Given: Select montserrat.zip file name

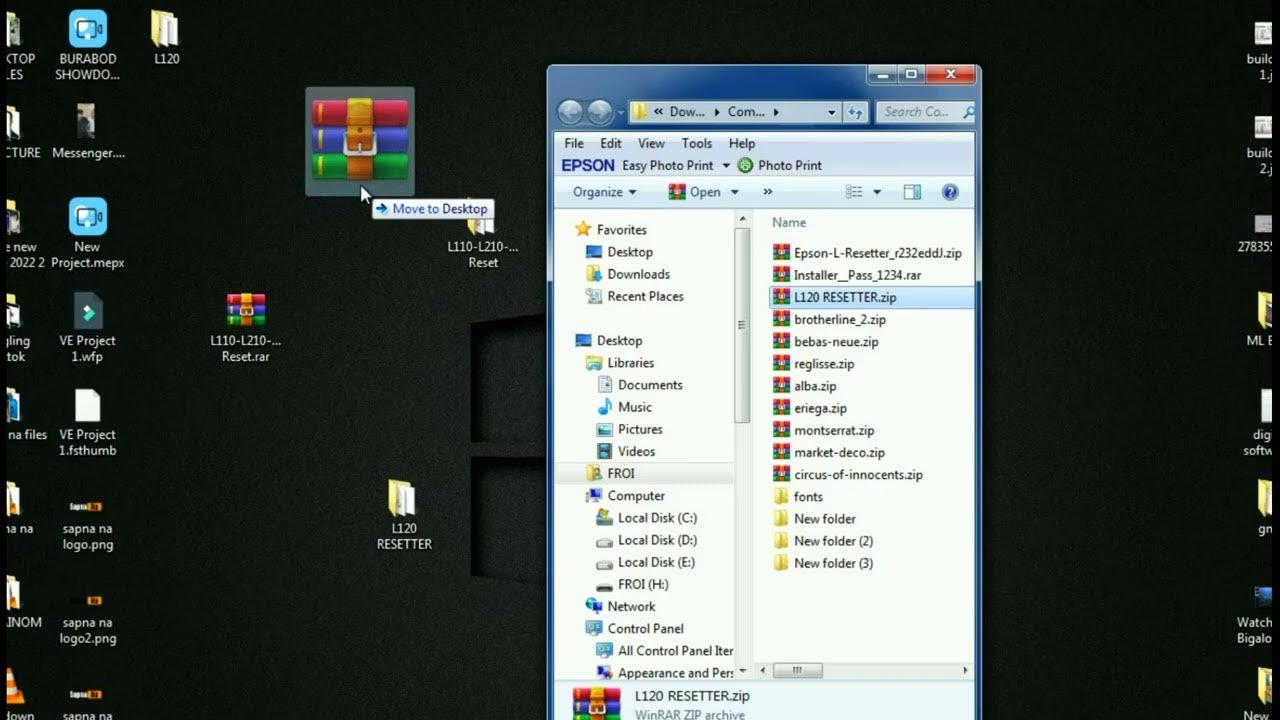Looking at the screenshot, I should tap(834, 430).
